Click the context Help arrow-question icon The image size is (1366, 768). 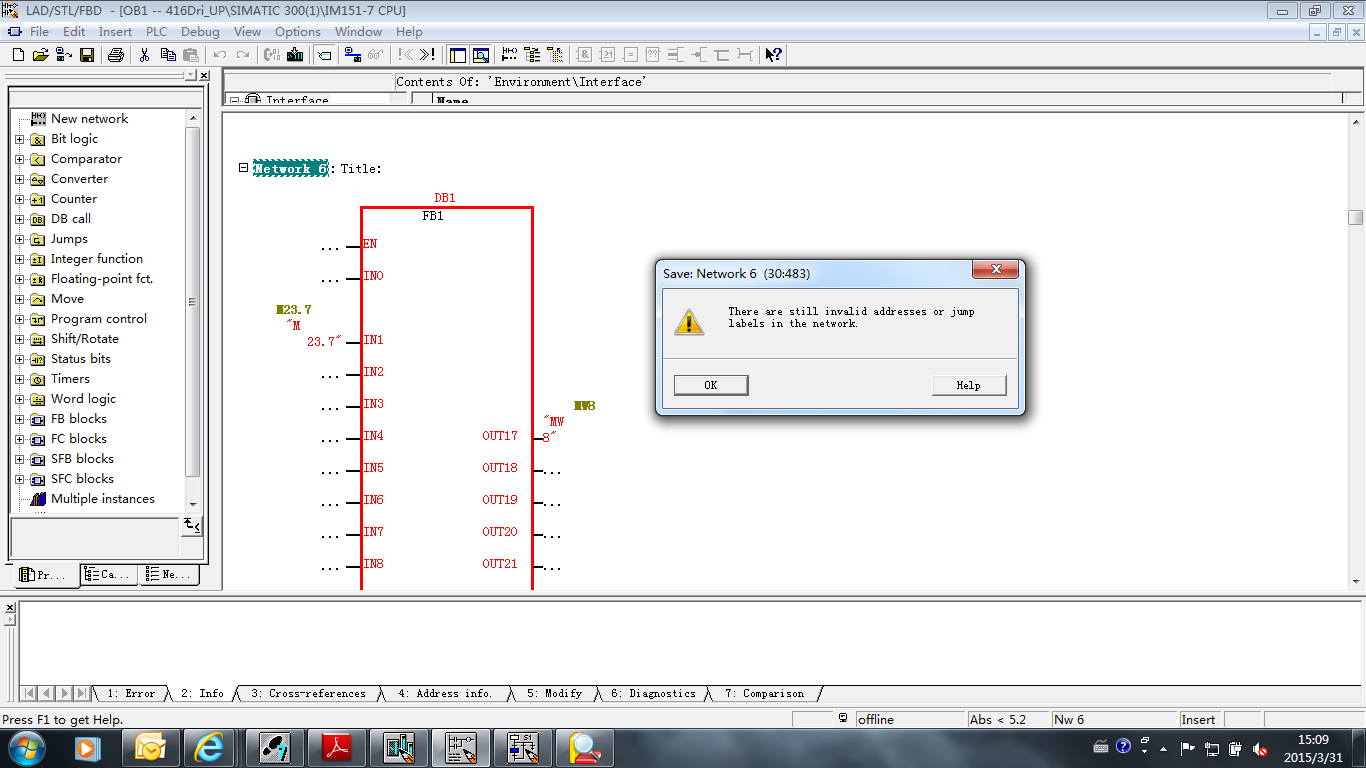(x=773, y=55)
